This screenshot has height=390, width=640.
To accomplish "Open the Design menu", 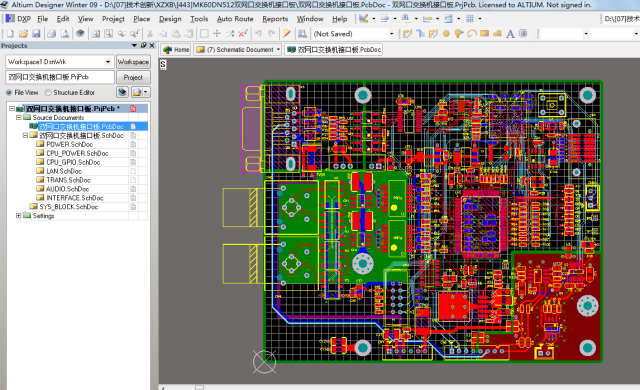I will [170, 19].
